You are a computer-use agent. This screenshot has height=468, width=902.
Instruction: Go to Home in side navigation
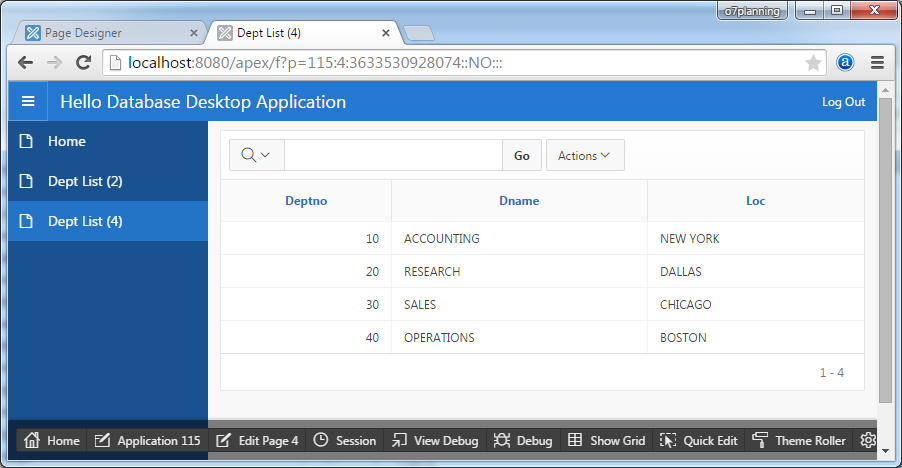coord(108,141)
